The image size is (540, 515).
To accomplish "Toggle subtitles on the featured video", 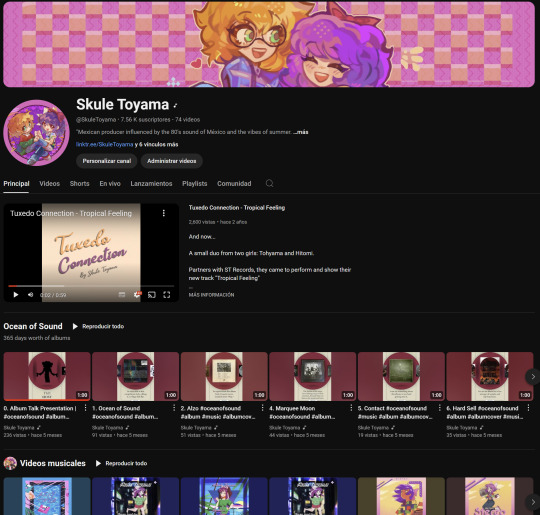I will click(122, 295).
